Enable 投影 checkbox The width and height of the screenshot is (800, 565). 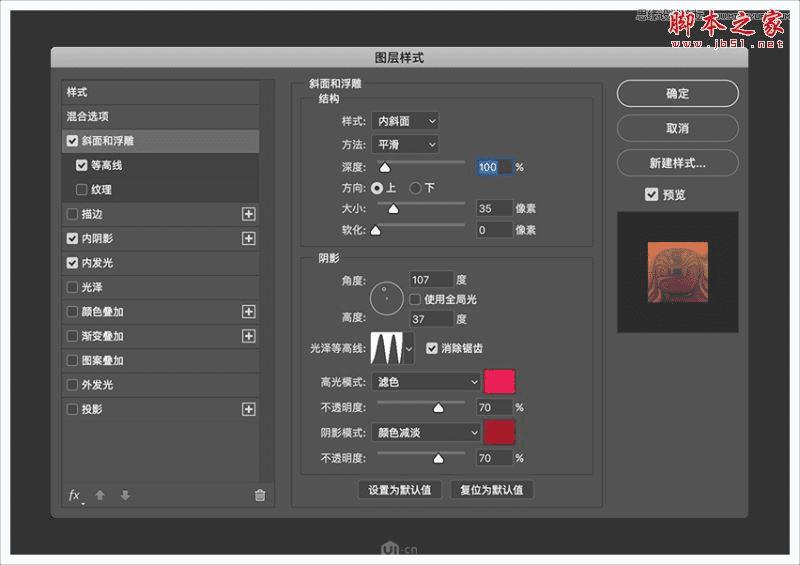pos(72,409)
